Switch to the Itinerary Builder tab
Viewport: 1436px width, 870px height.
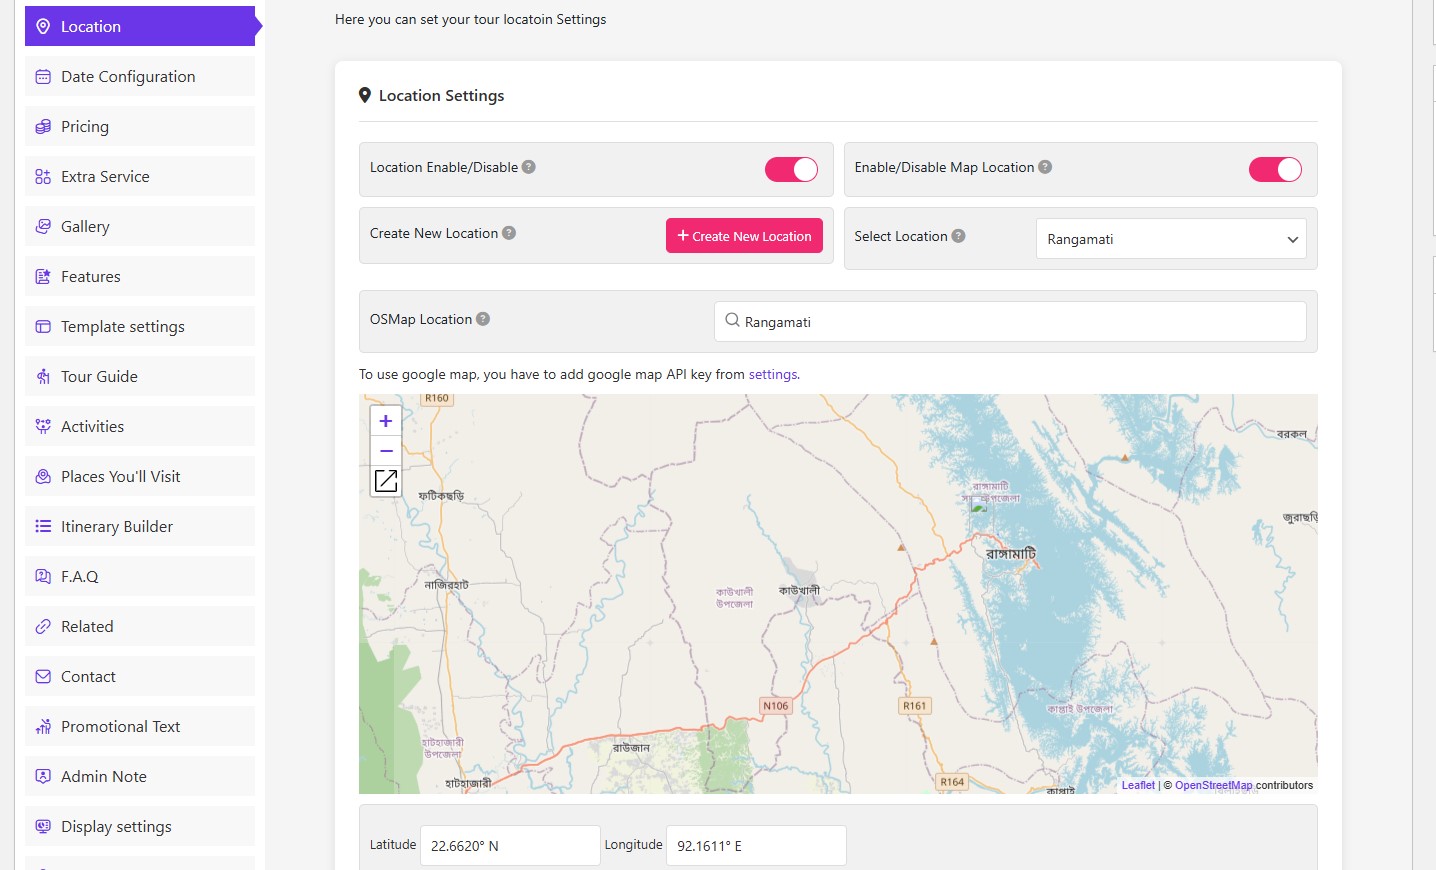[x=140, y=527]
